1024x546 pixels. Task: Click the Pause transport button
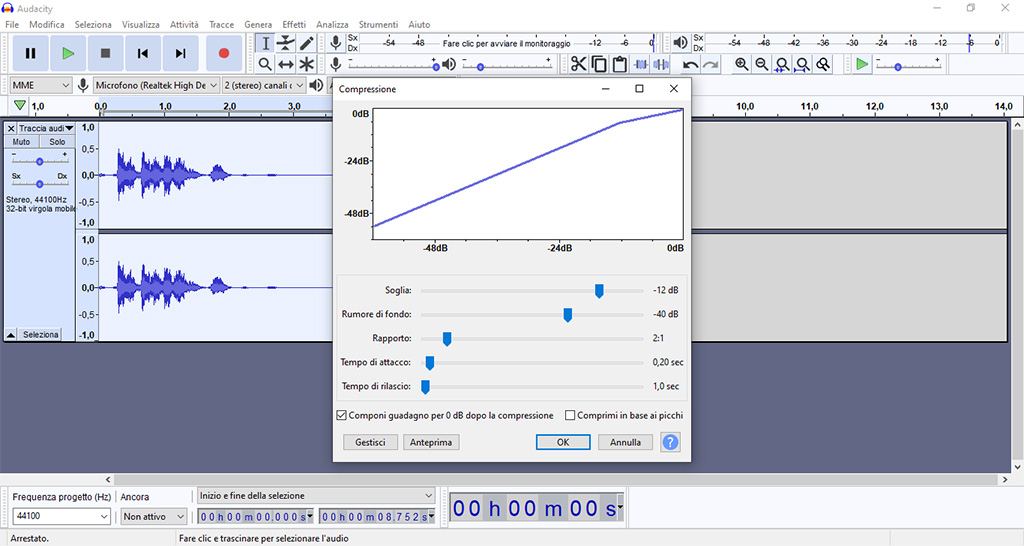(x=30, y=54)
